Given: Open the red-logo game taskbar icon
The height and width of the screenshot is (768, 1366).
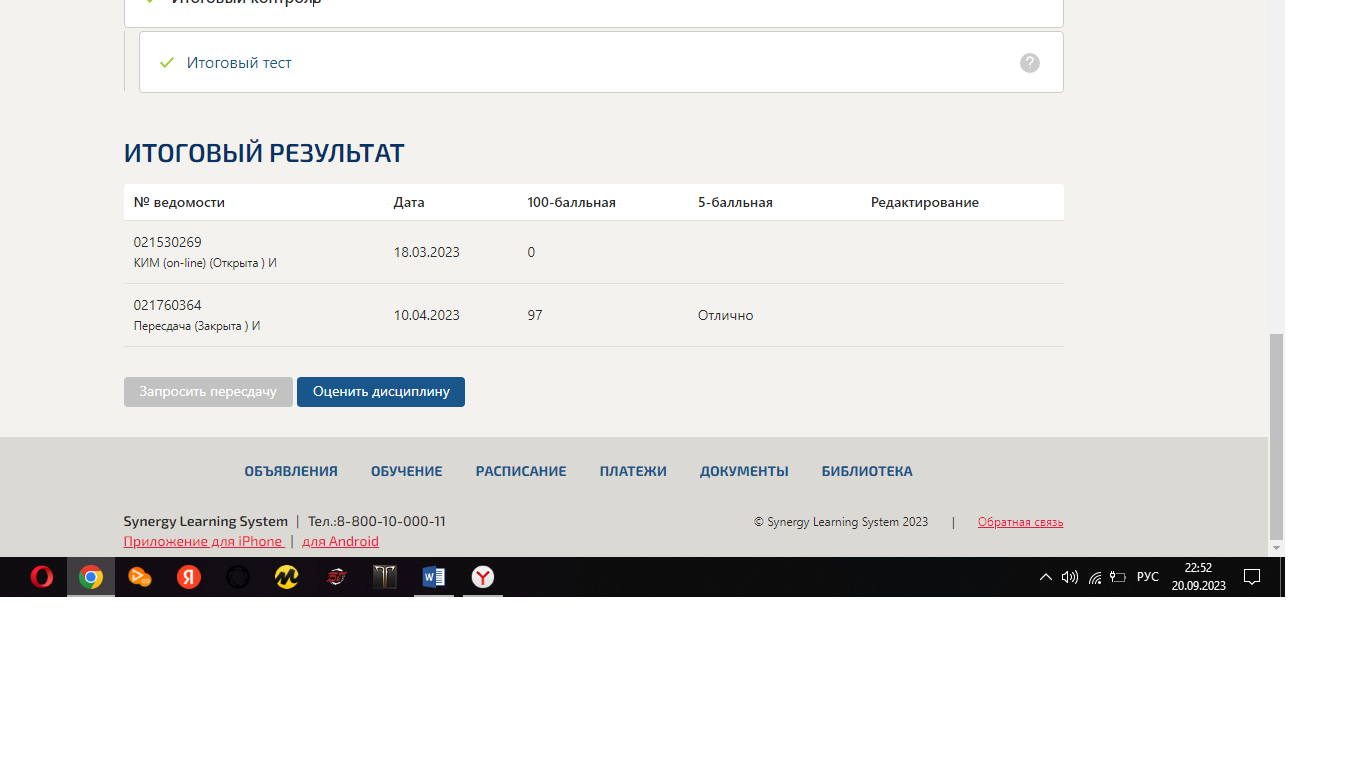Looking at the screenshot, I should (336, 577).
